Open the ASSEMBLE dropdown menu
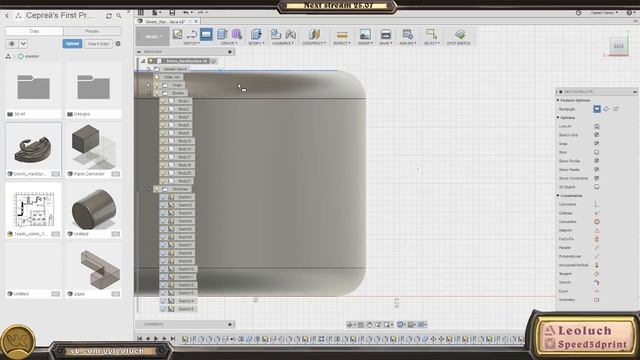 [x=283, y=43]
